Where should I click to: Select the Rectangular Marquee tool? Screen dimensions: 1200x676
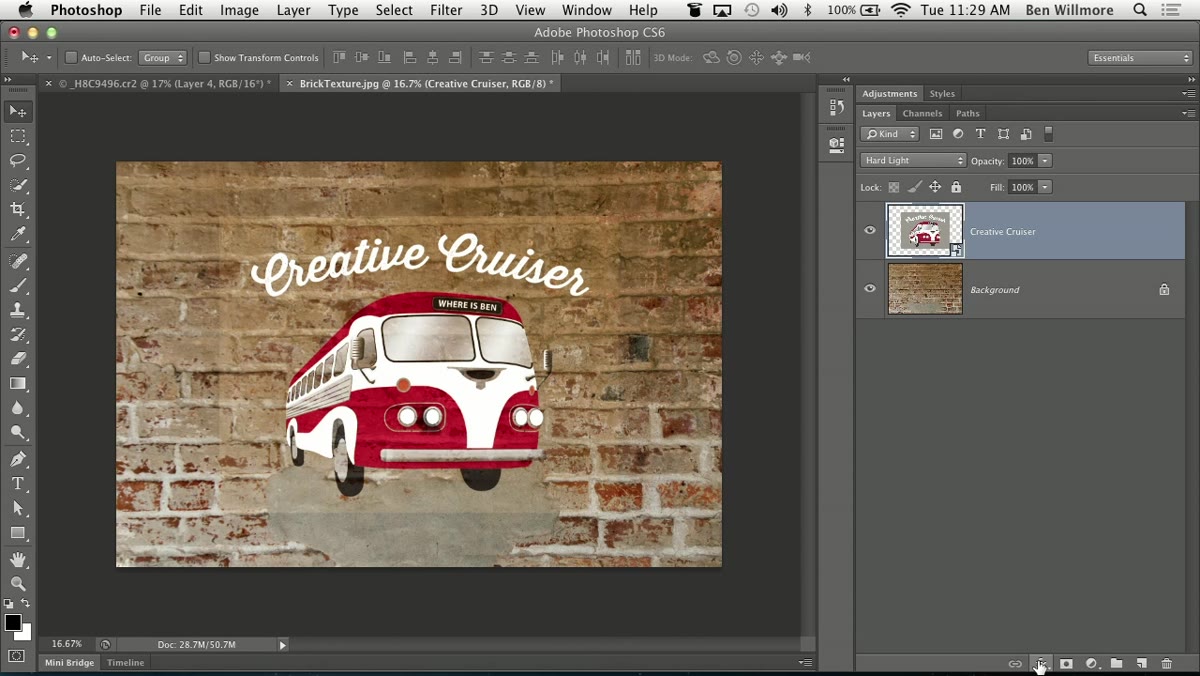click(18, 136)
